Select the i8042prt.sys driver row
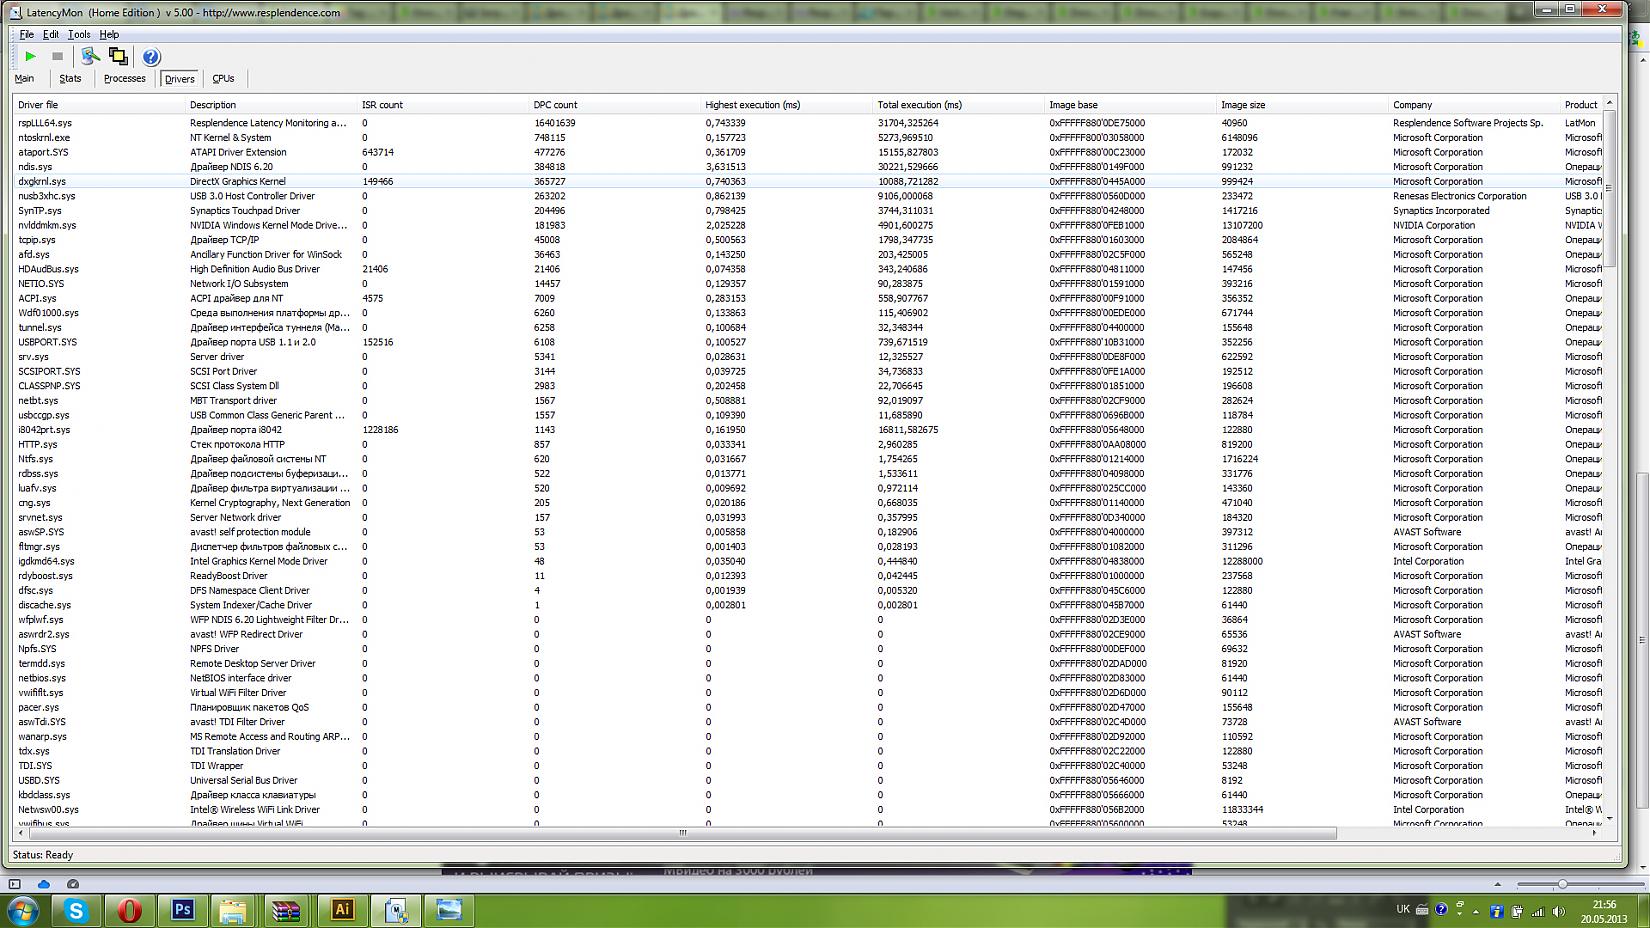The height and width of the screenshot is (928, 1650). (808, 430)
